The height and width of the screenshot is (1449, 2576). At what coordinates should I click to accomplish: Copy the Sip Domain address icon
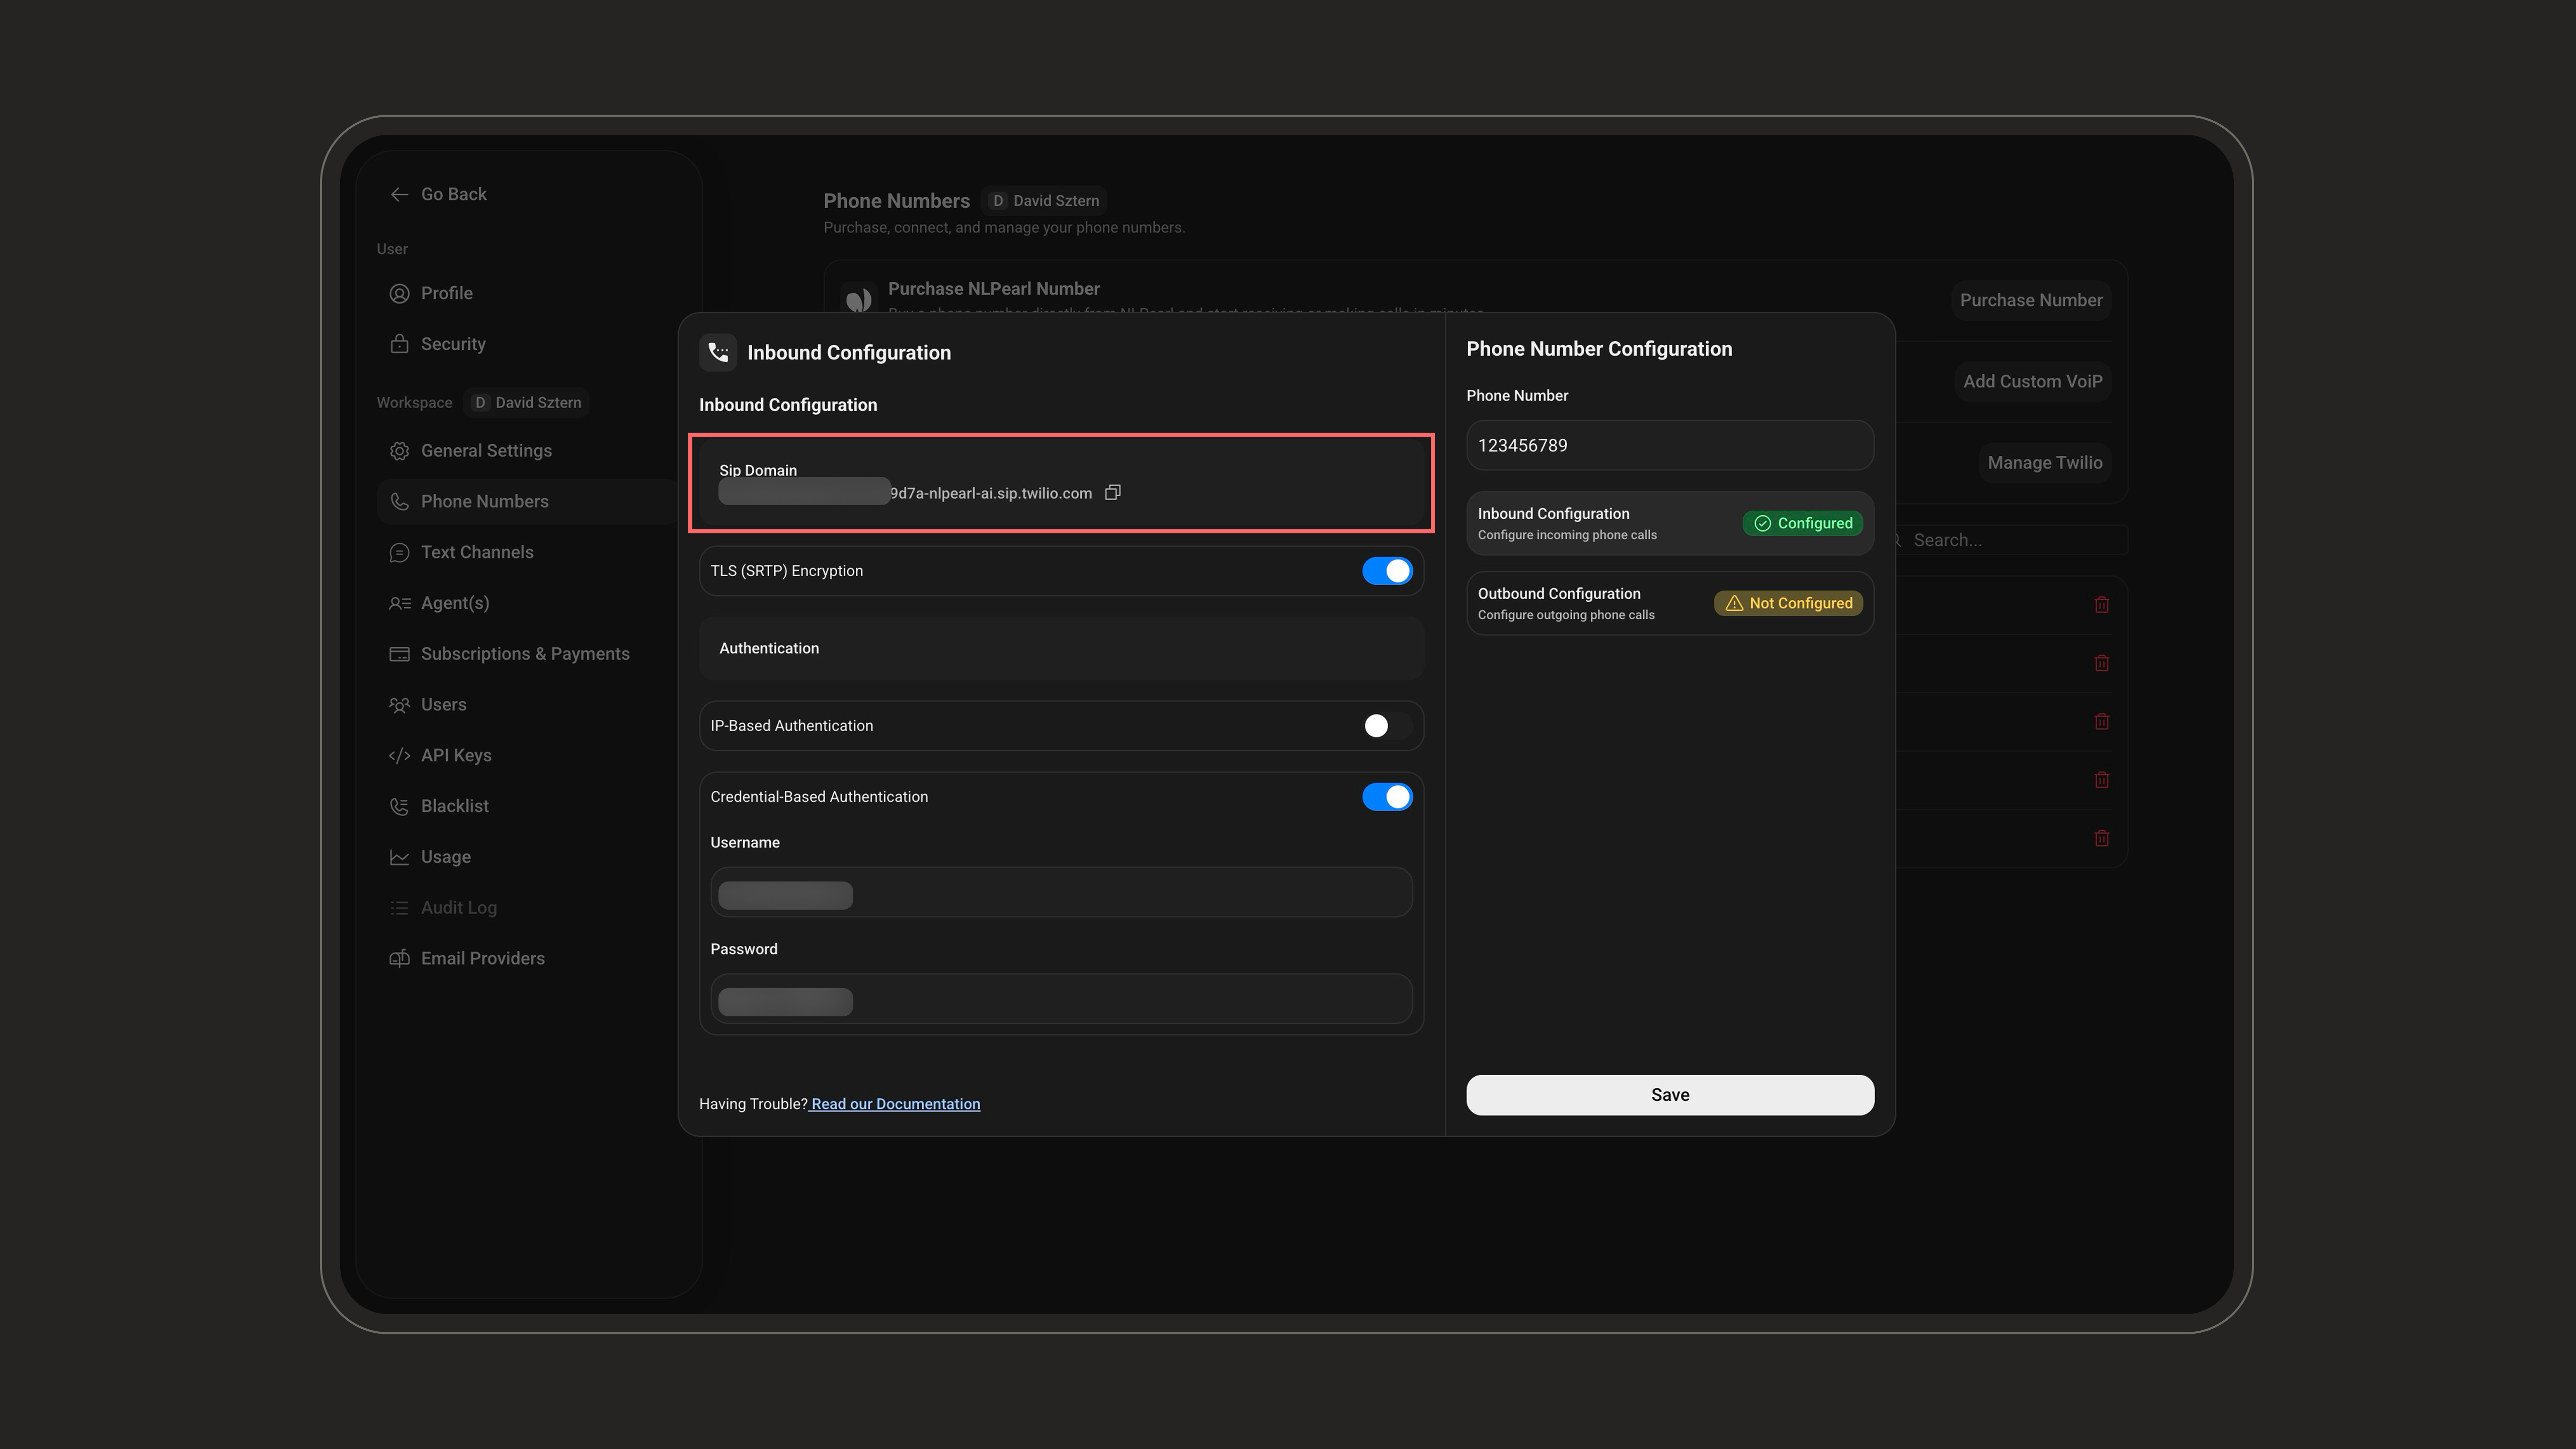(x=1112, y=492)
